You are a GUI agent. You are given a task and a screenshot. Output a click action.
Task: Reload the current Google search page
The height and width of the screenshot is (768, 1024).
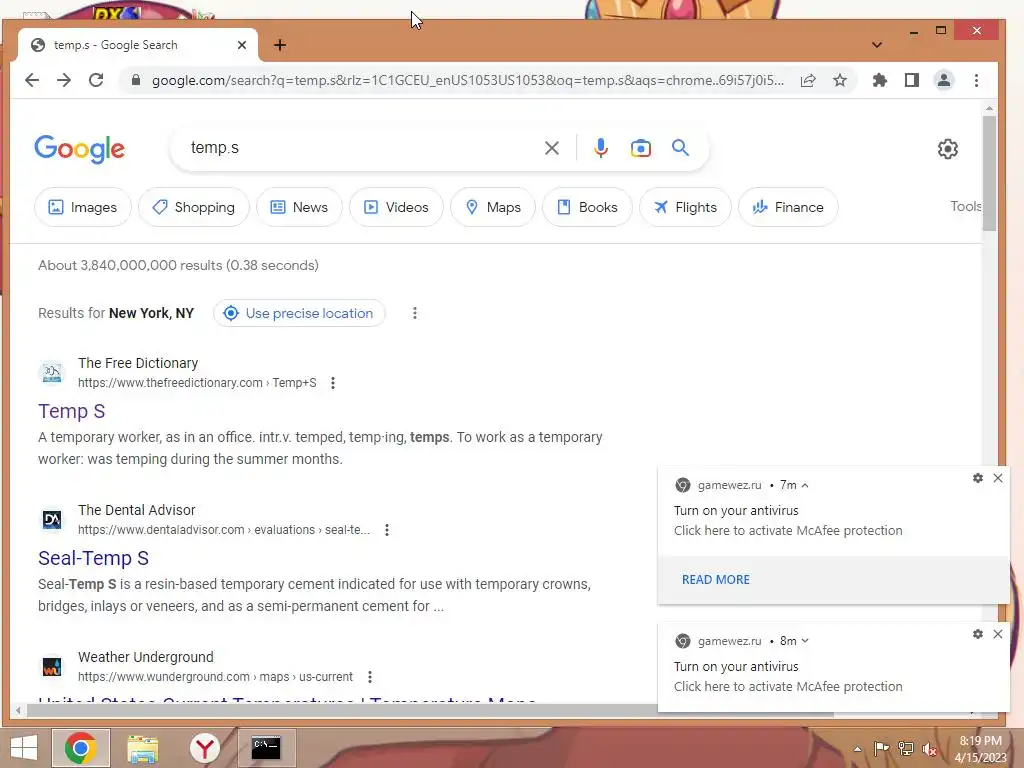click(96, 80)
